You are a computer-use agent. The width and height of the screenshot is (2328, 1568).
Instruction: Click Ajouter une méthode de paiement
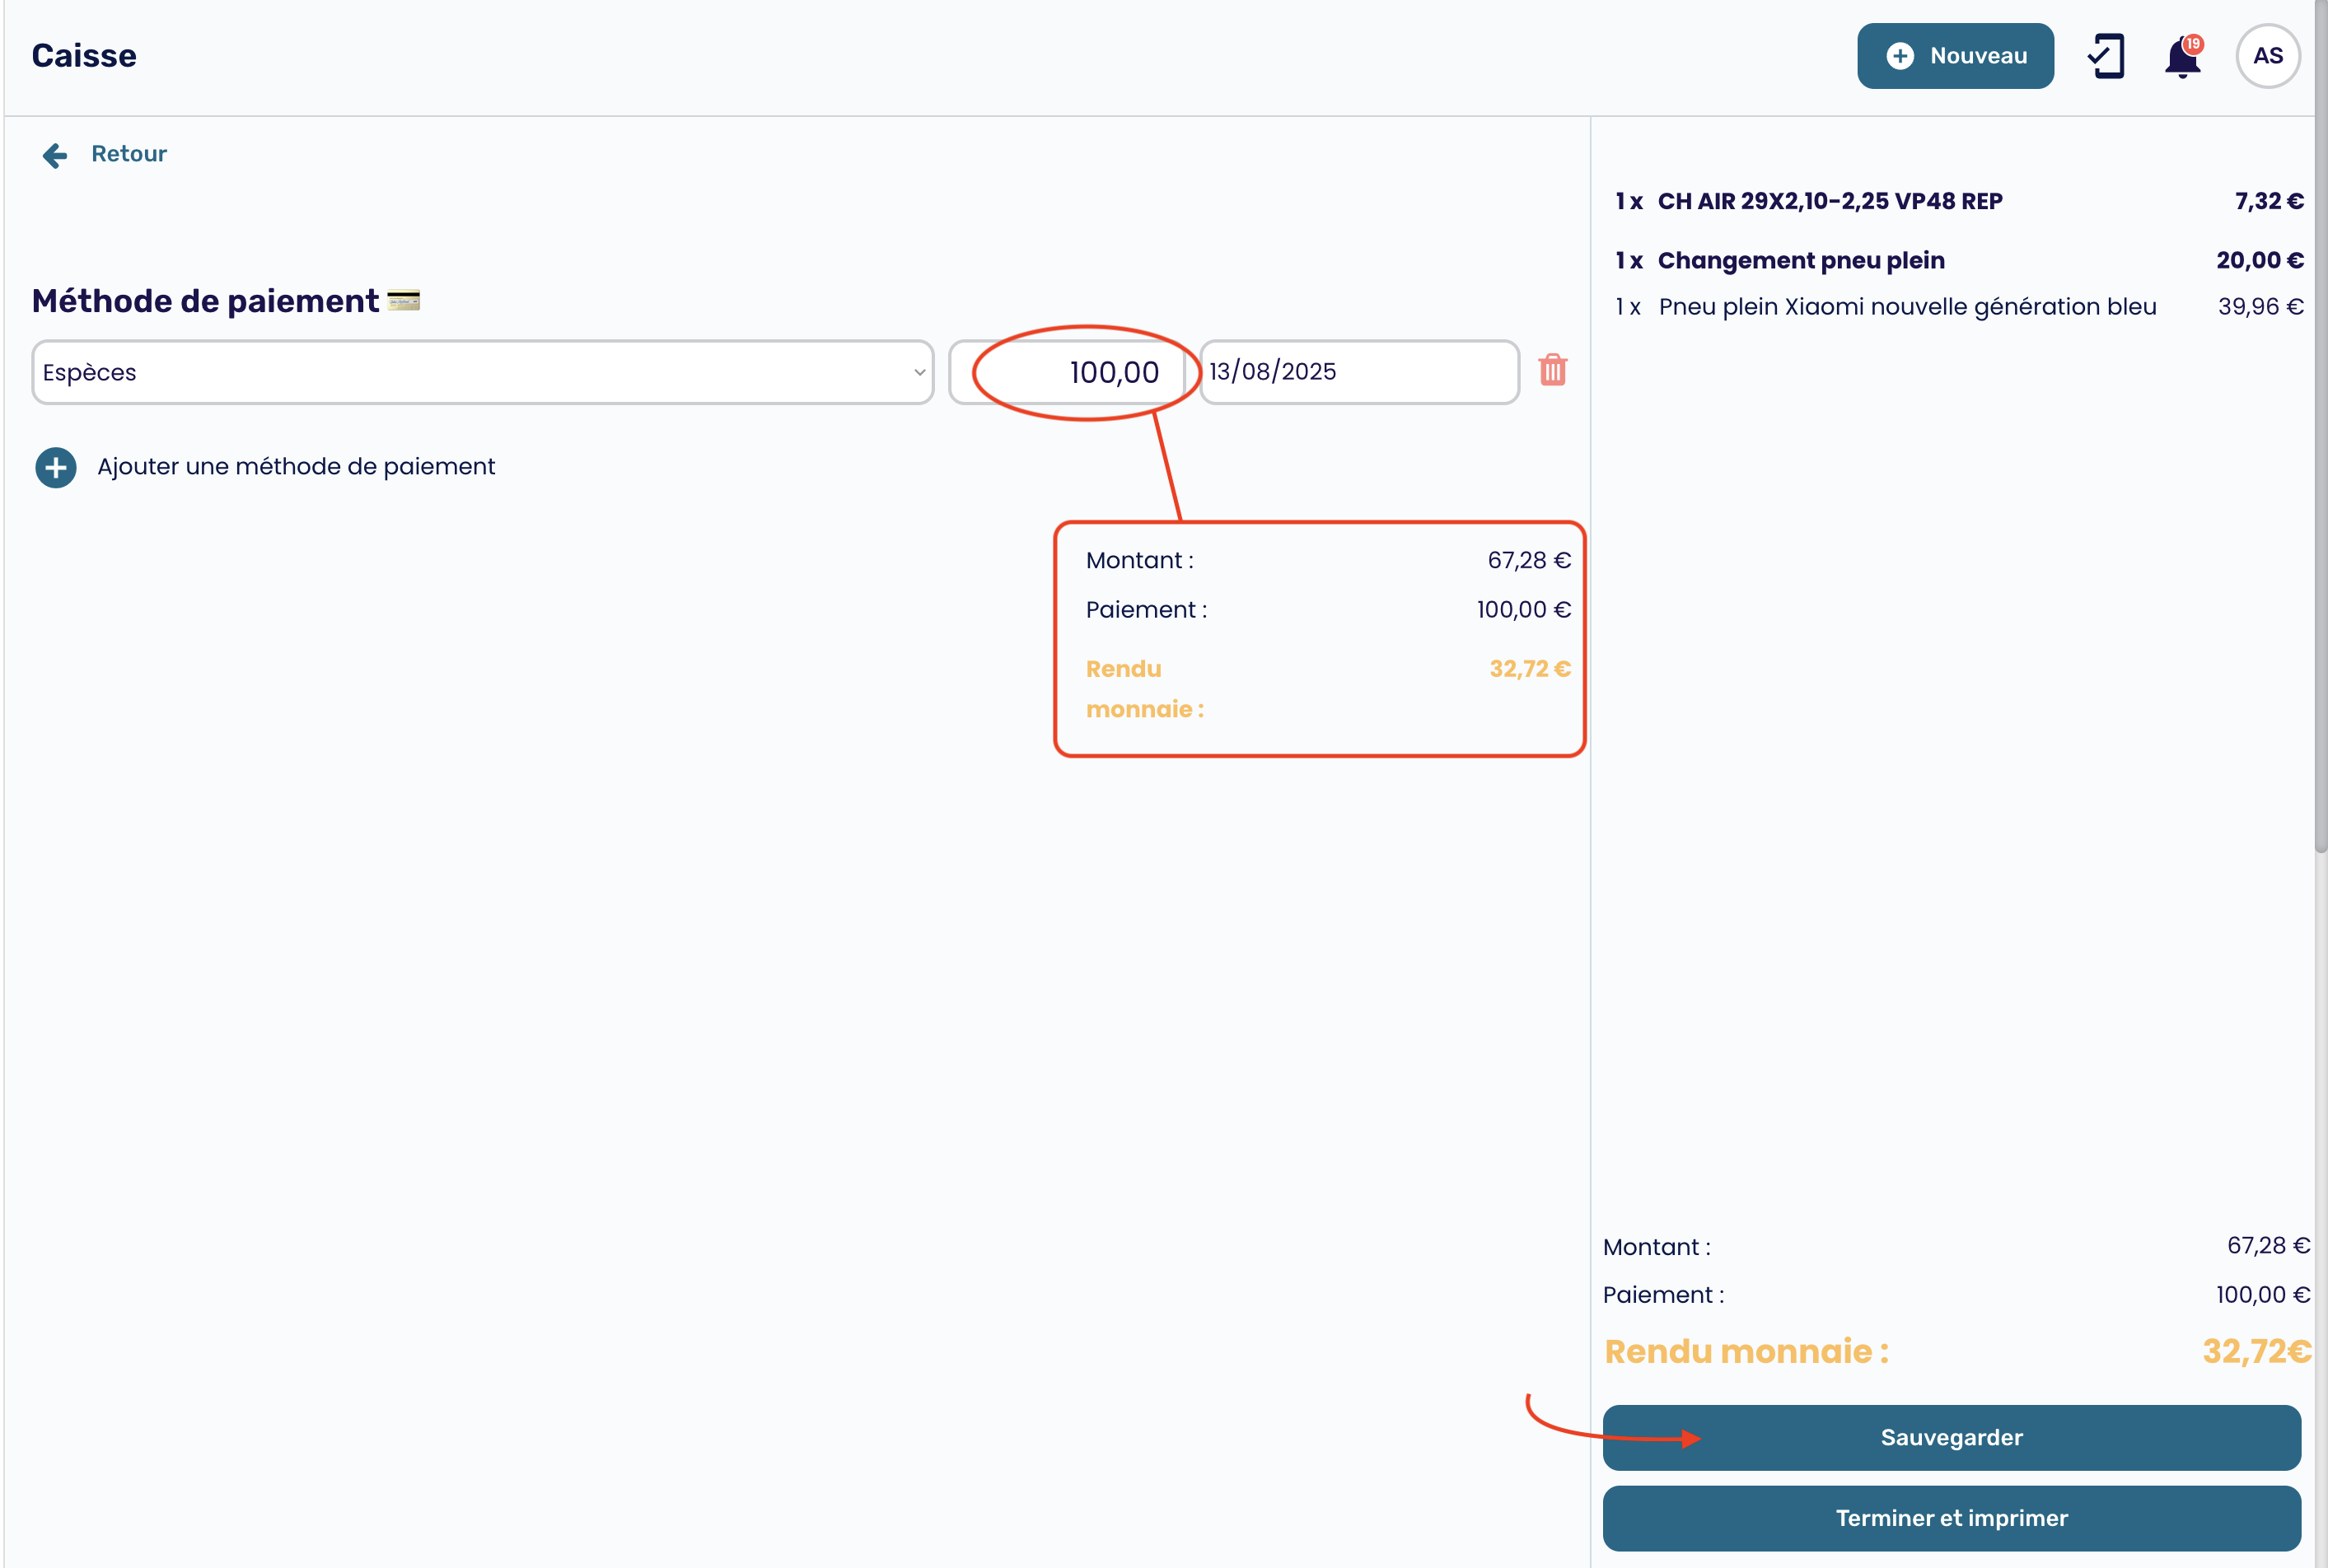pos(296,467)
